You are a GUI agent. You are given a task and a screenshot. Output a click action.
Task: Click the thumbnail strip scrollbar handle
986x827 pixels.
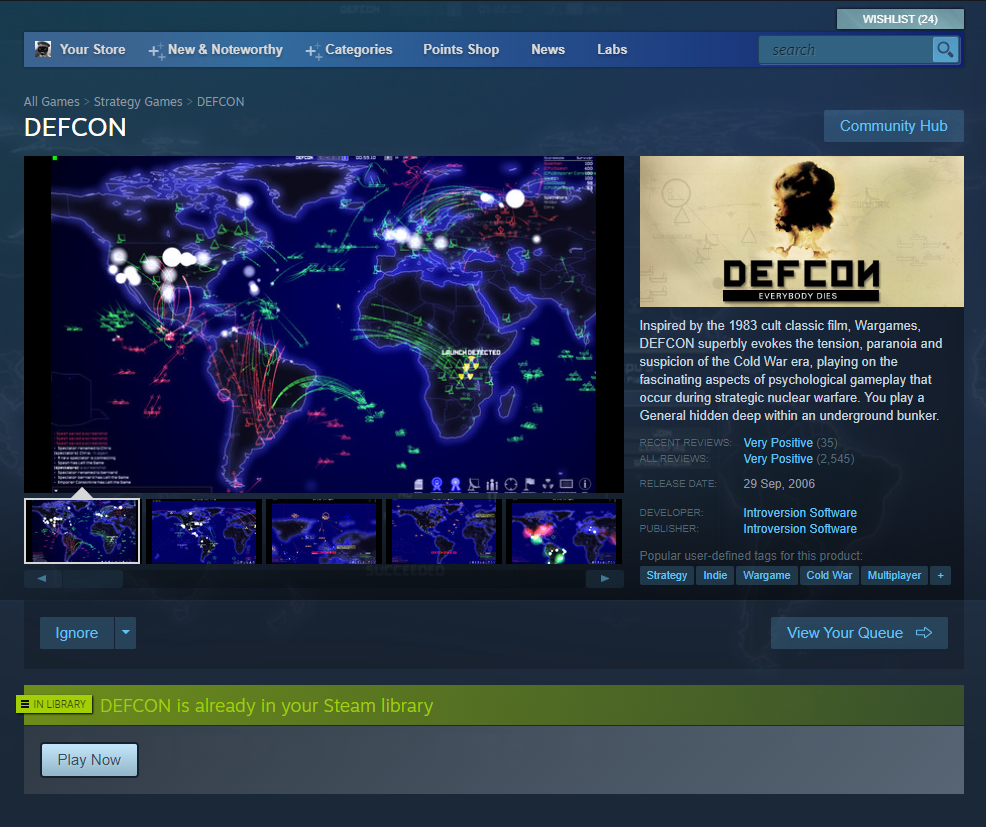(x=92, y=578)
